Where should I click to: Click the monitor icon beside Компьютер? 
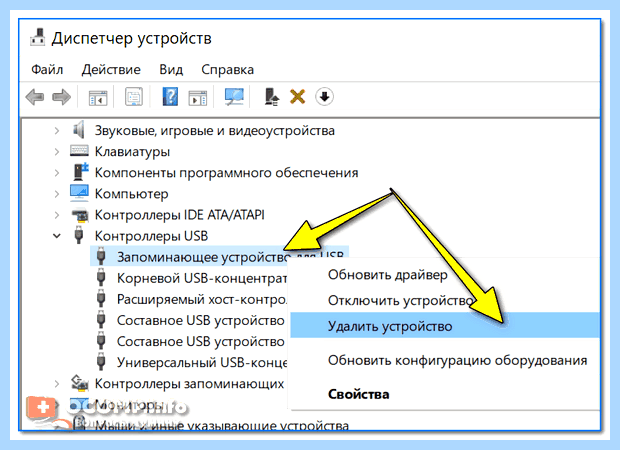(79, 193)
